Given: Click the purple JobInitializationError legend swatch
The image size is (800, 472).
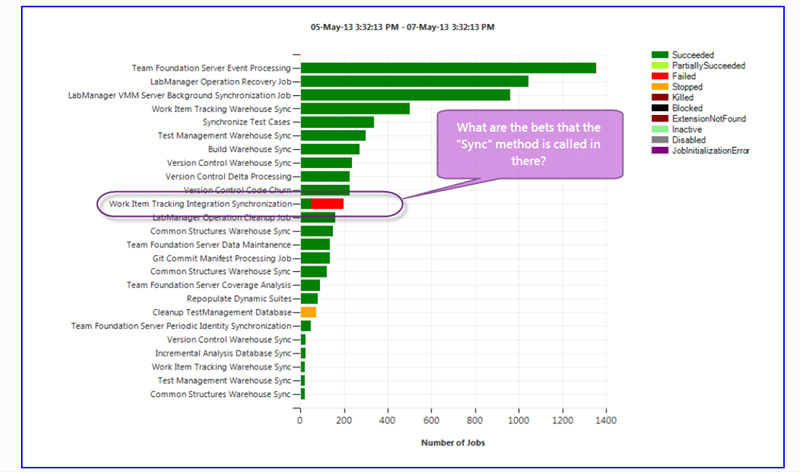Looking at the screenshot, I should pos(660,151).
